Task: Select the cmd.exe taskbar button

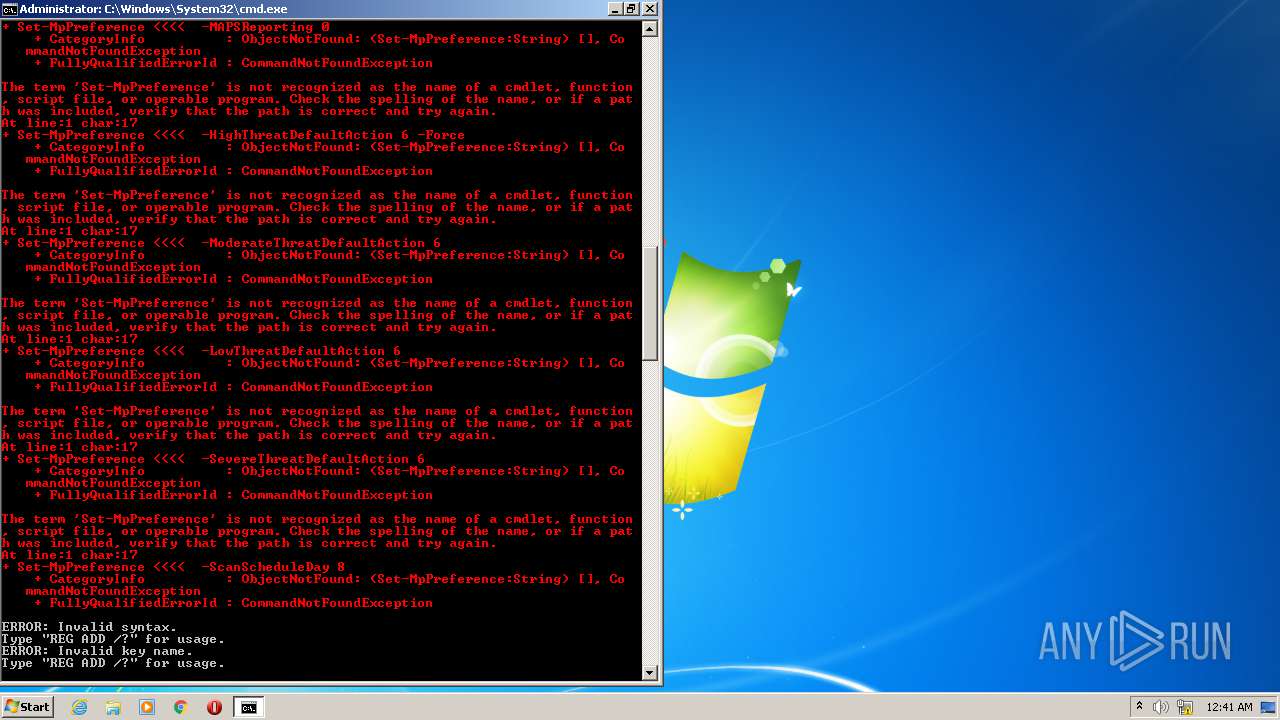Action: 249,707
